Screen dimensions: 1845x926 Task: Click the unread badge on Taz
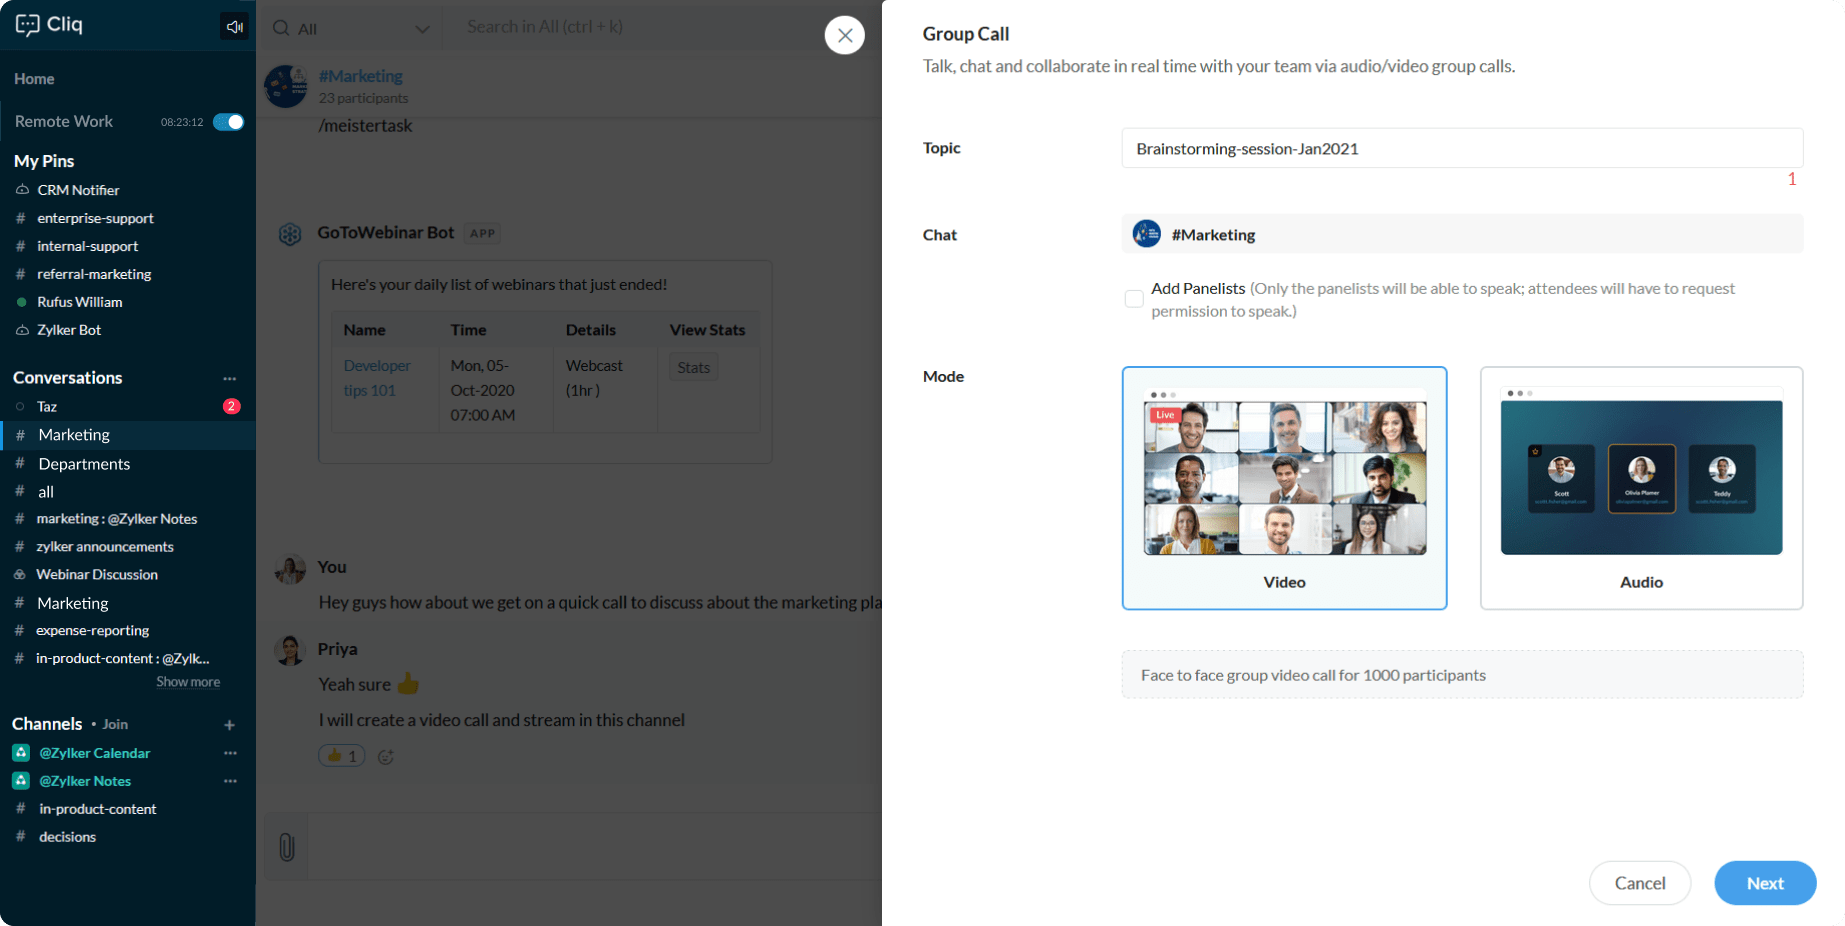232,406
